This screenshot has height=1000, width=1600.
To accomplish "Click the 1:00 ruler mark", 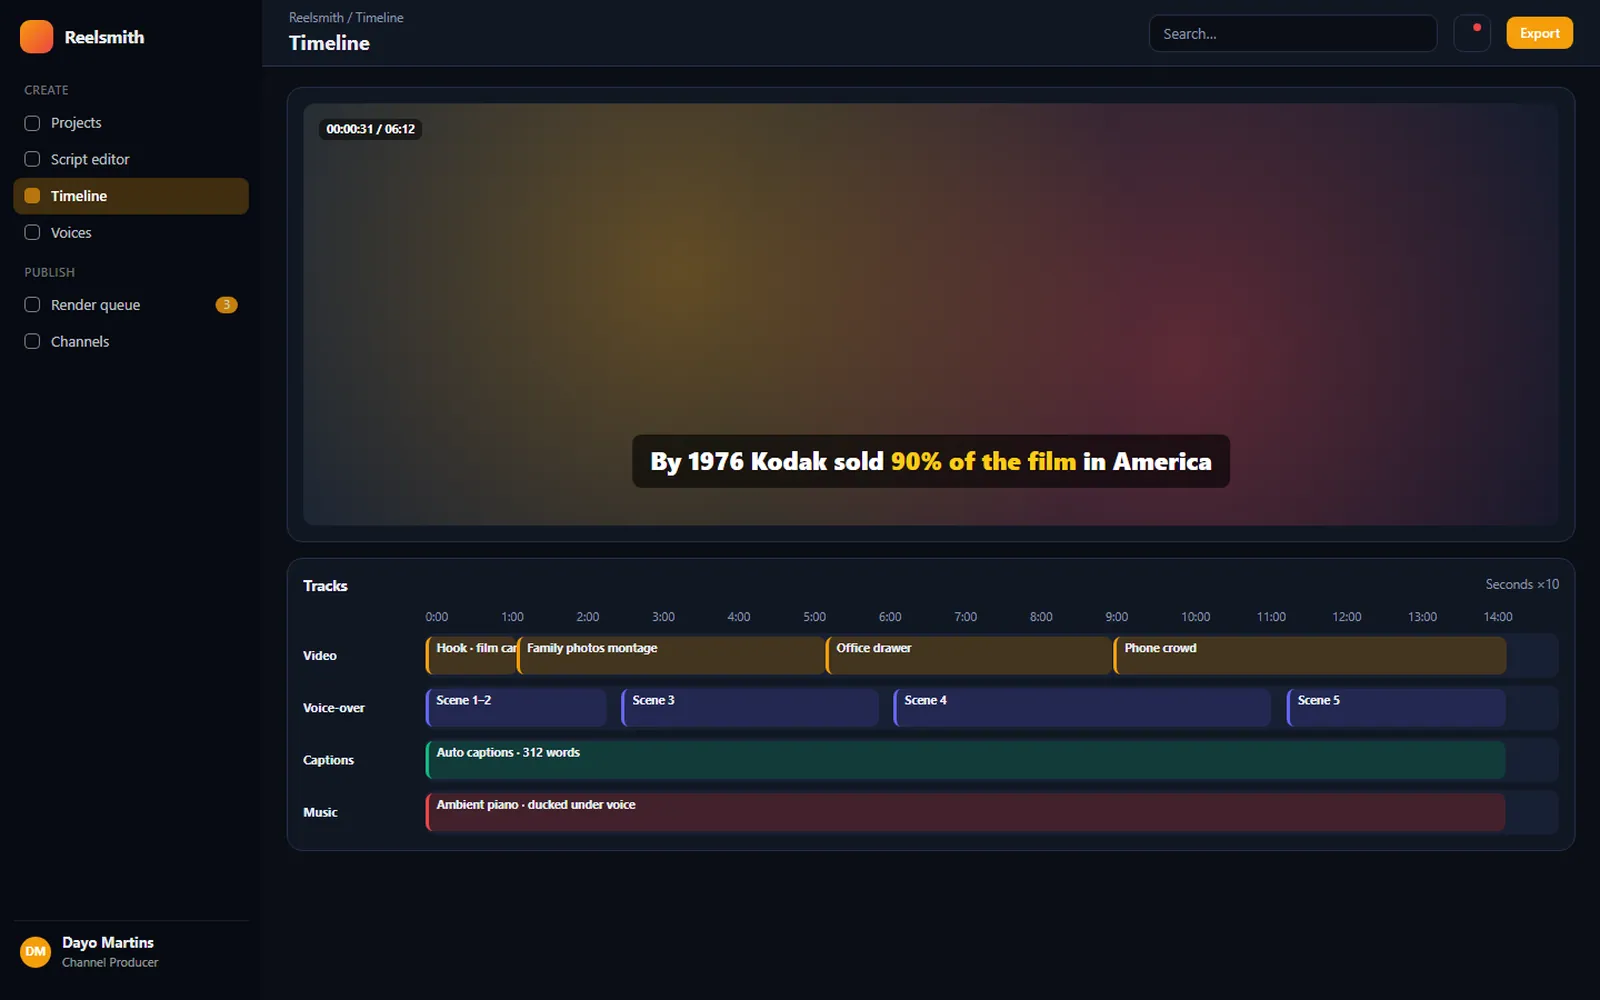I will [x=512, y=617].
